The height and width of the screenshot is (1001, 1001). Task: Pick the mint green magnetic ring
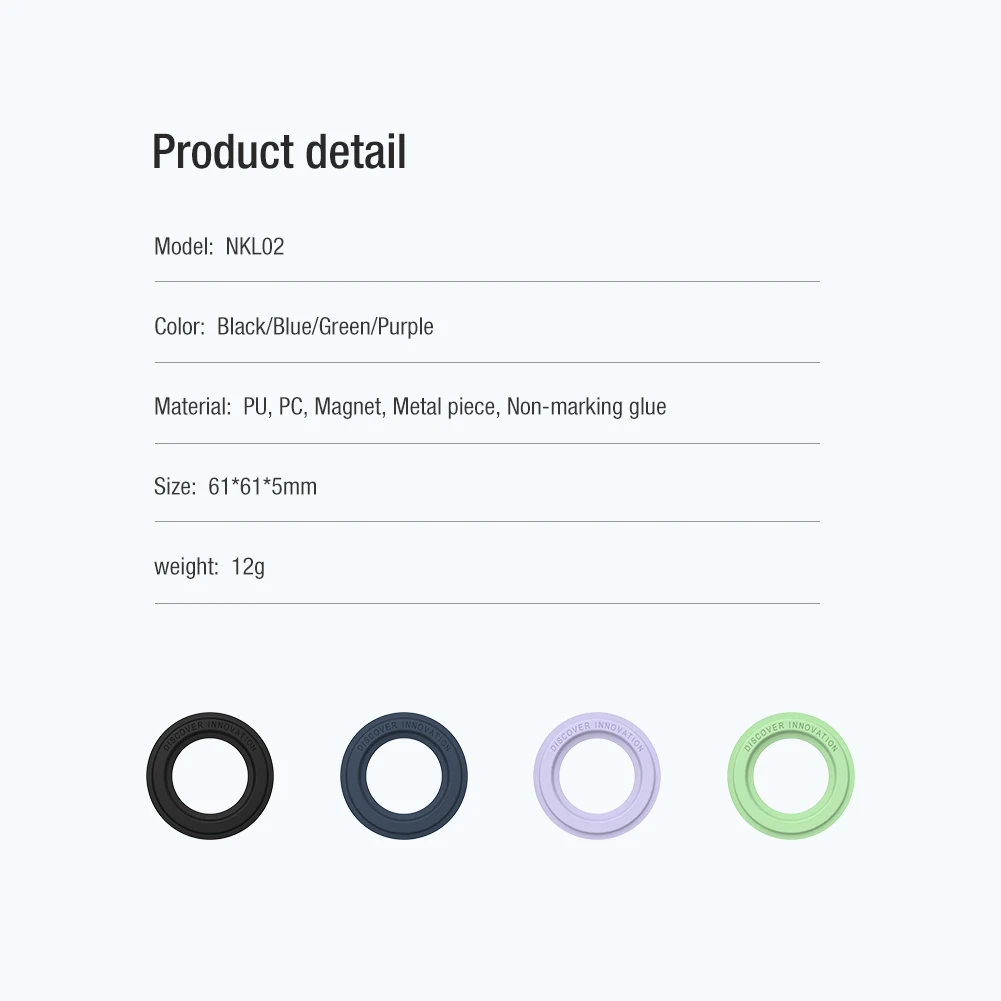(791, 776)
